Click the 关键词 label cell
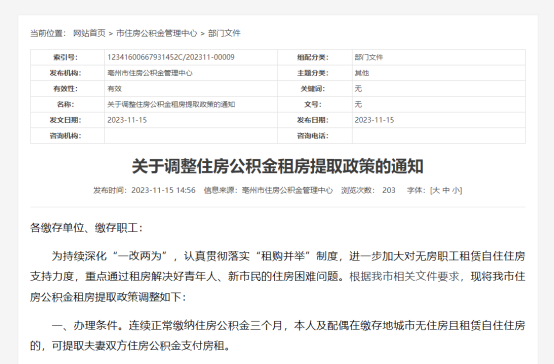Screen dimensions: 554x364 click(315, 89)
